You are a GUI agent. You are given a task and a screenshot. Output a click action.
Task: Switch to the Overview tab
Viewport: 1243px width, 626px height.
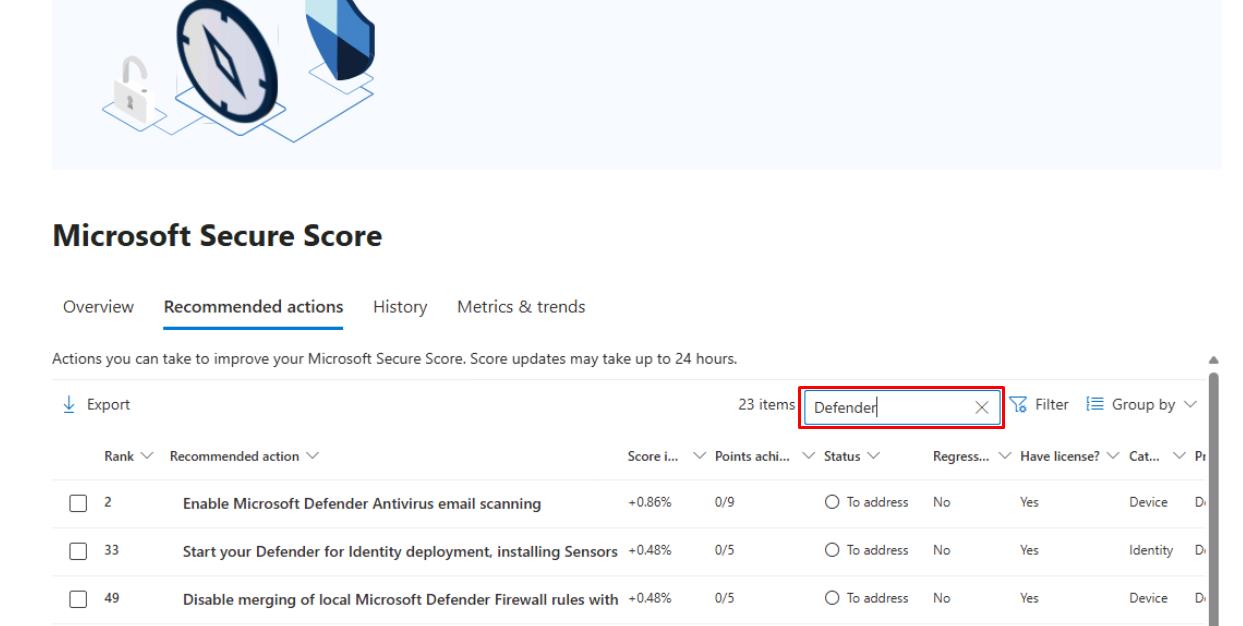click(98, 307)
